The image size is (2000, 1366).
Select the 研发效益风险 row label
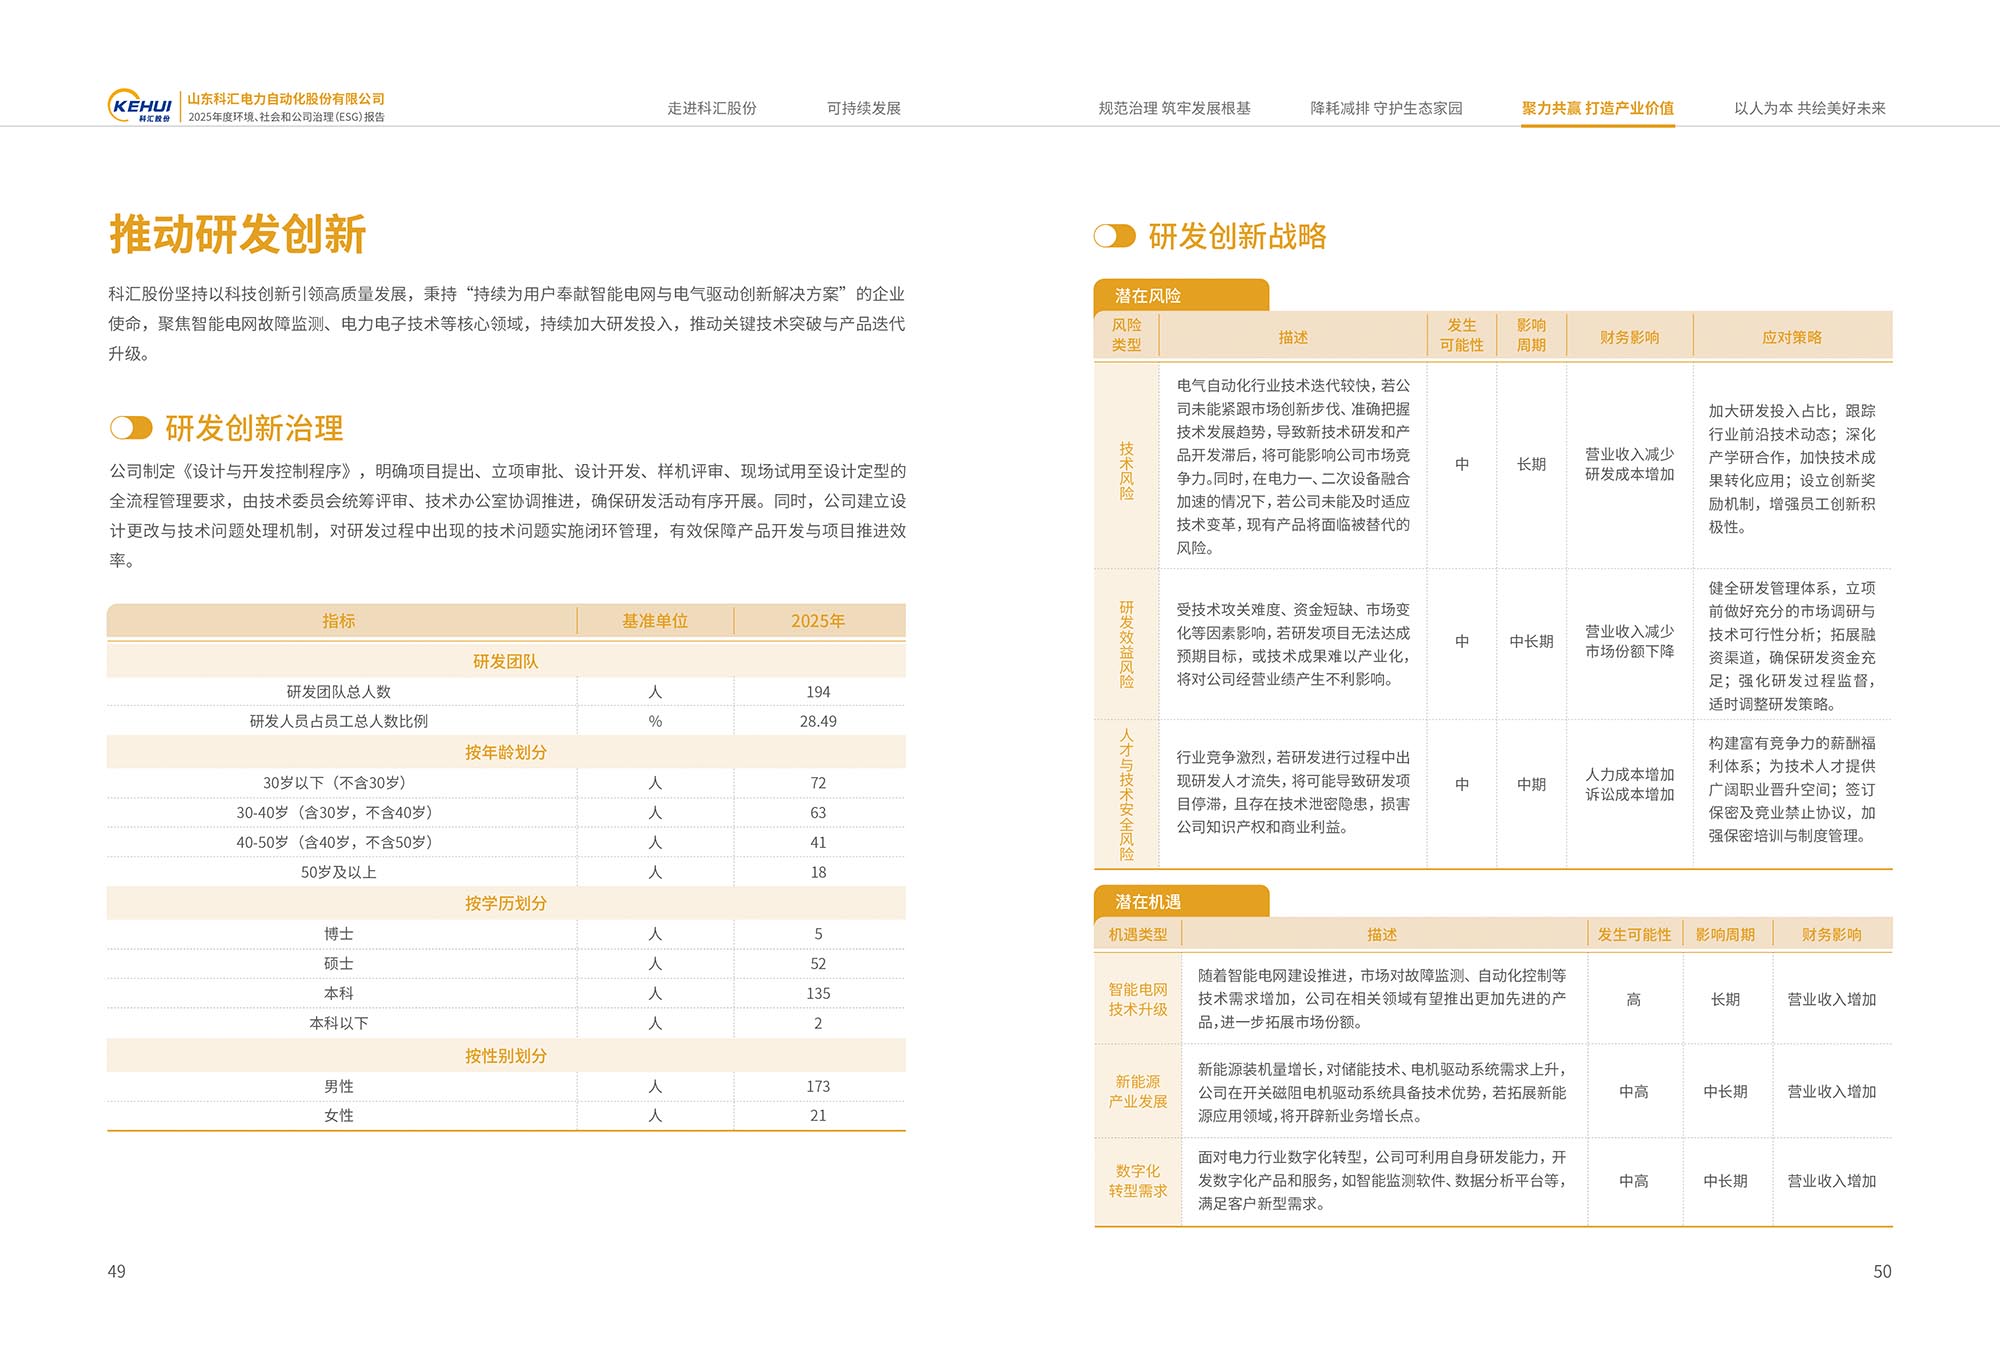point(1126,644)
